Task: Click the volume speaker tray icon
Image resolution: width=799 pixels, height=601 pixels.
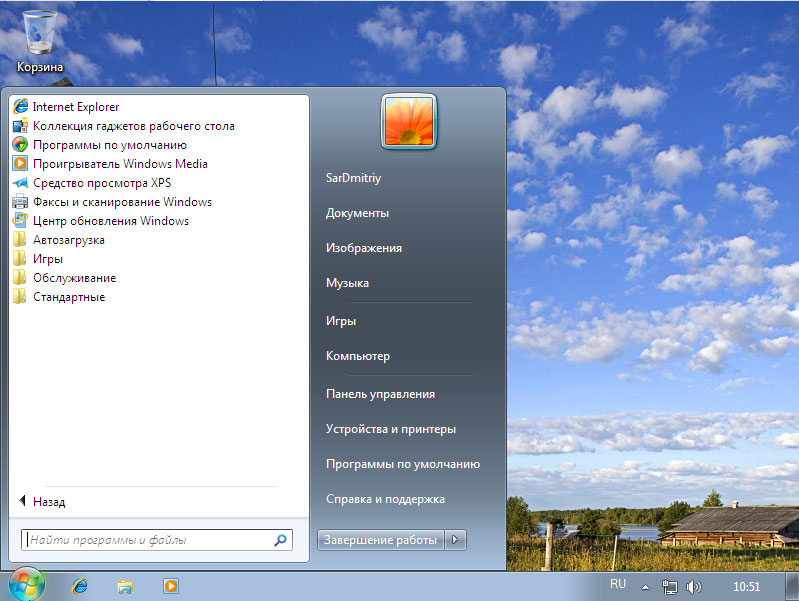Action: (x=694, y=586)
